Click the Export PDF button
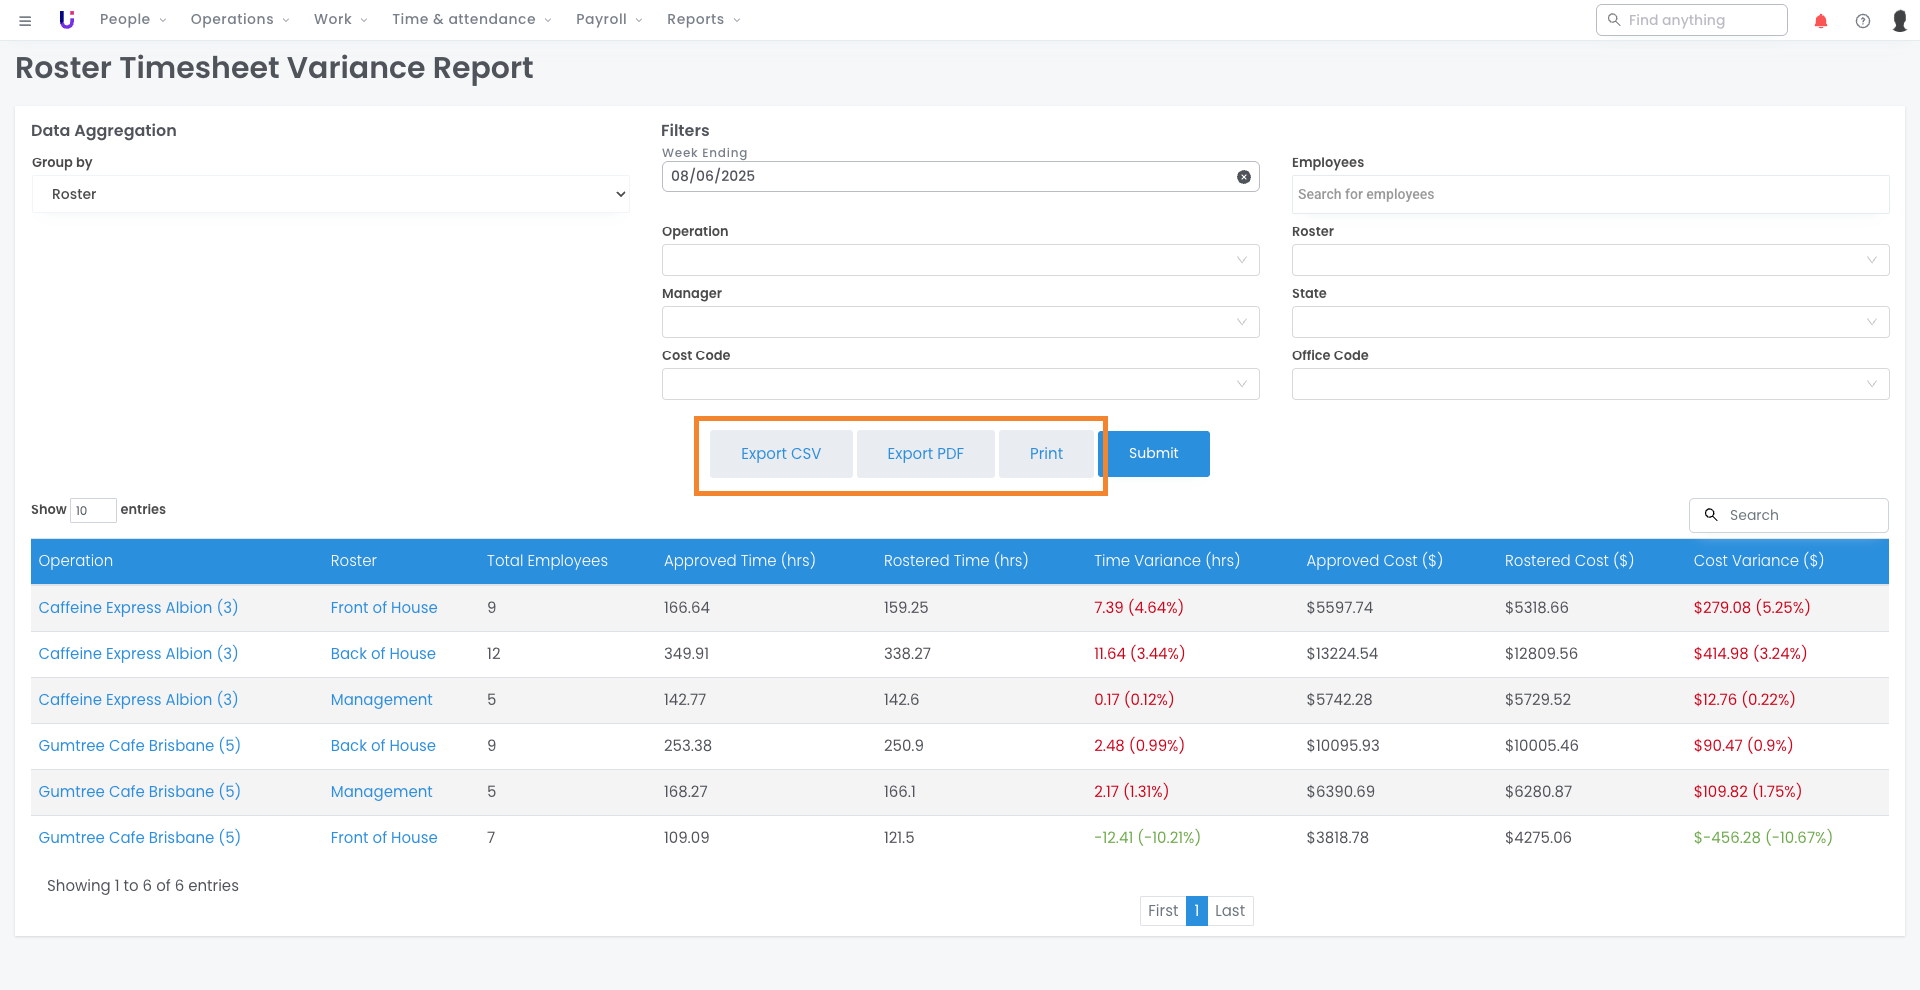This screenshot has height=990, width=1920. coord(925,454)
